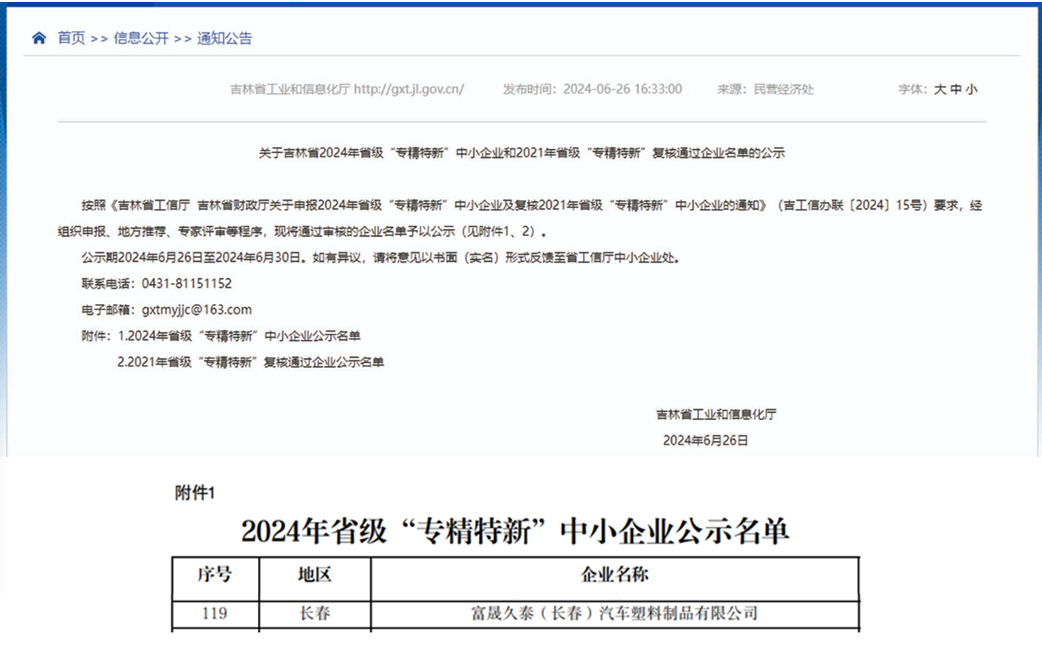The image size is (1042, 647).
Task: Click the 序号 column header
Action: [214, 575]
